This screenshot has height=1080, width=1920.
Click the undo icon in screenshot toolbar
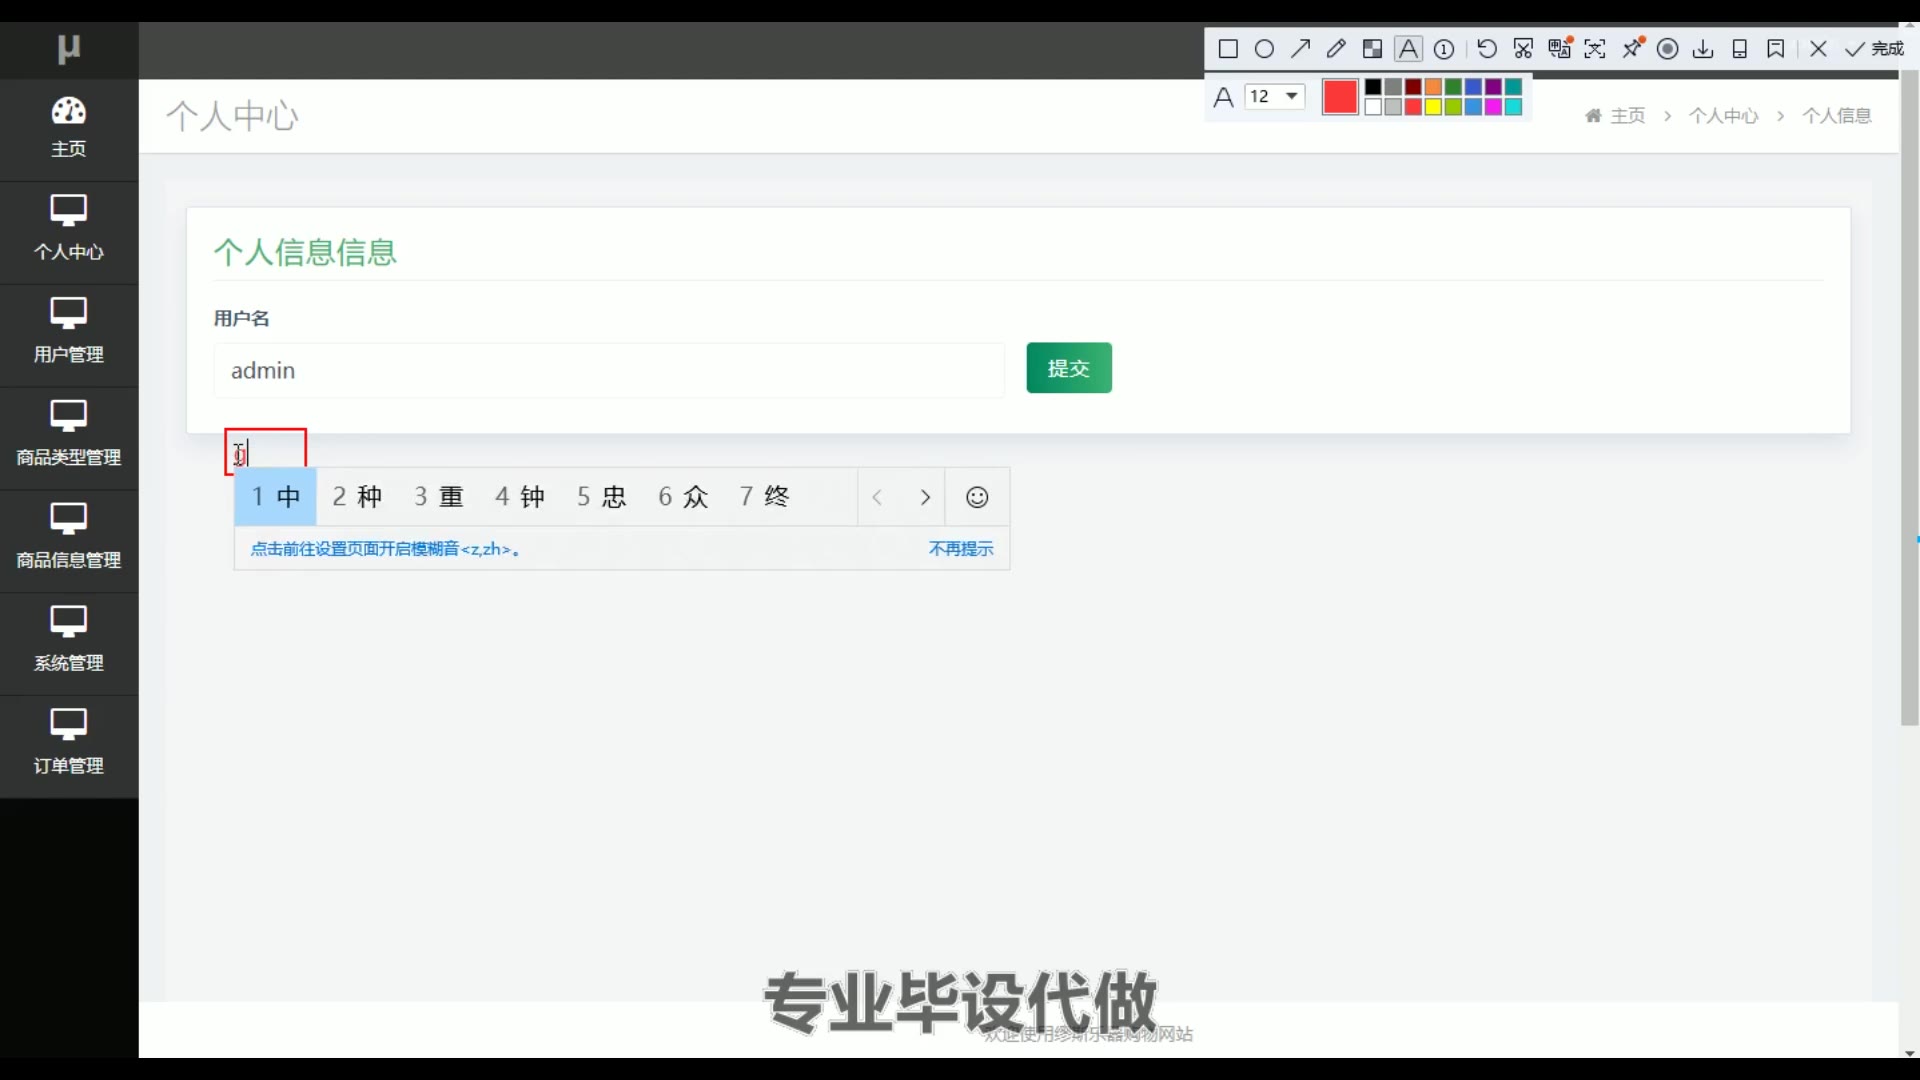(1487, 49)
